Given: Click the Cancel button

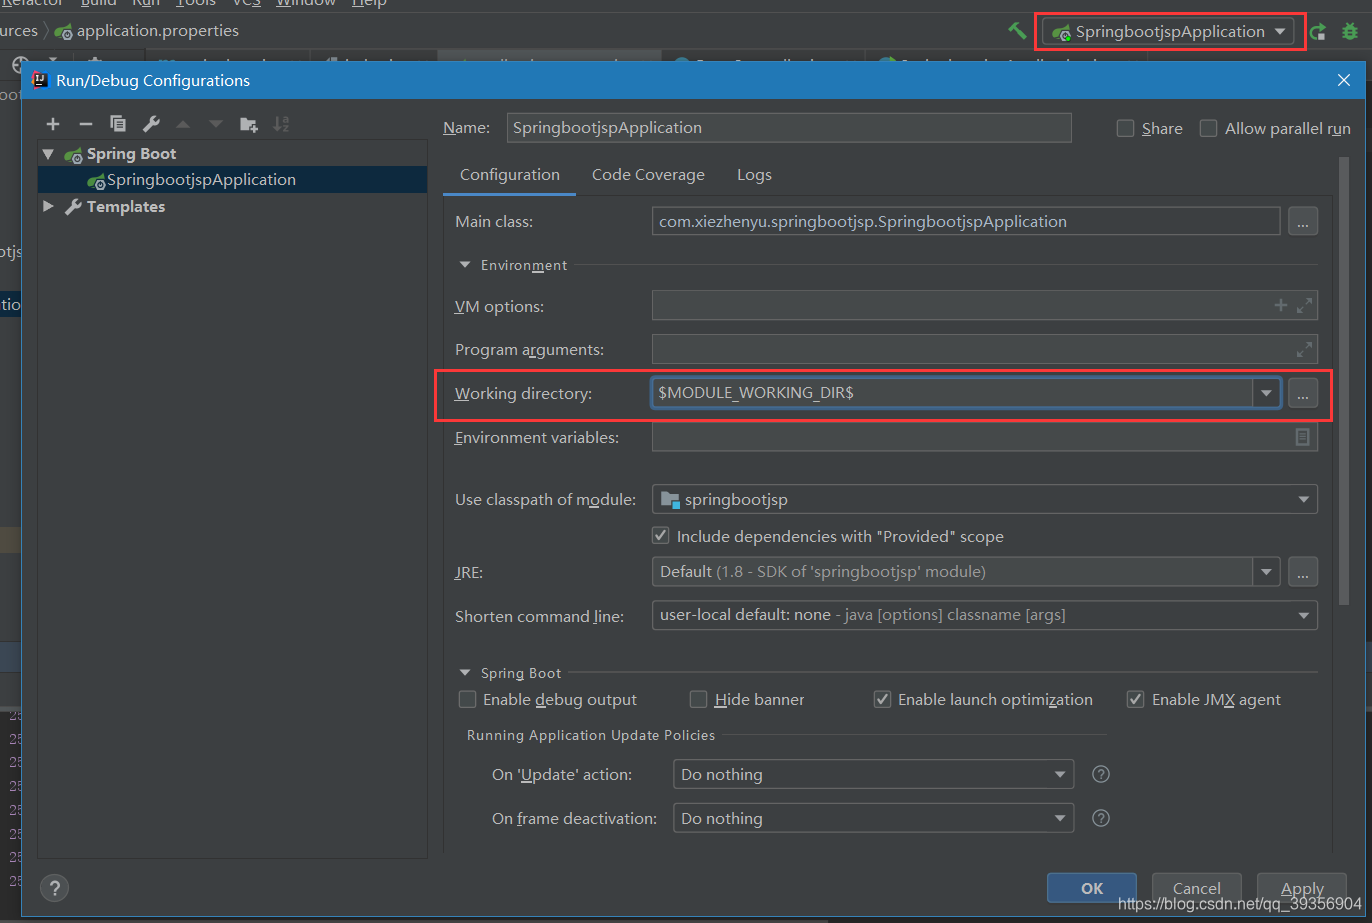Looking at the screenshot, I should (x=1197, y=888).
